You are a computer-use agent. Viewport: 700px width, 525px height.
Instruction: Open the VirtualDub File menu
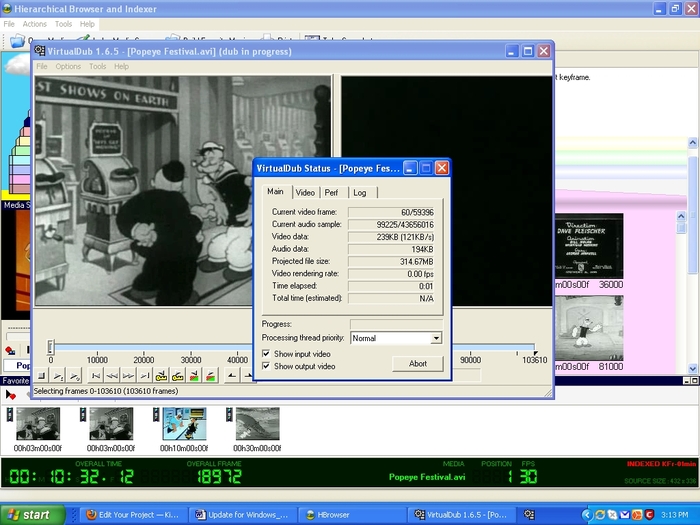click(42, 66)
